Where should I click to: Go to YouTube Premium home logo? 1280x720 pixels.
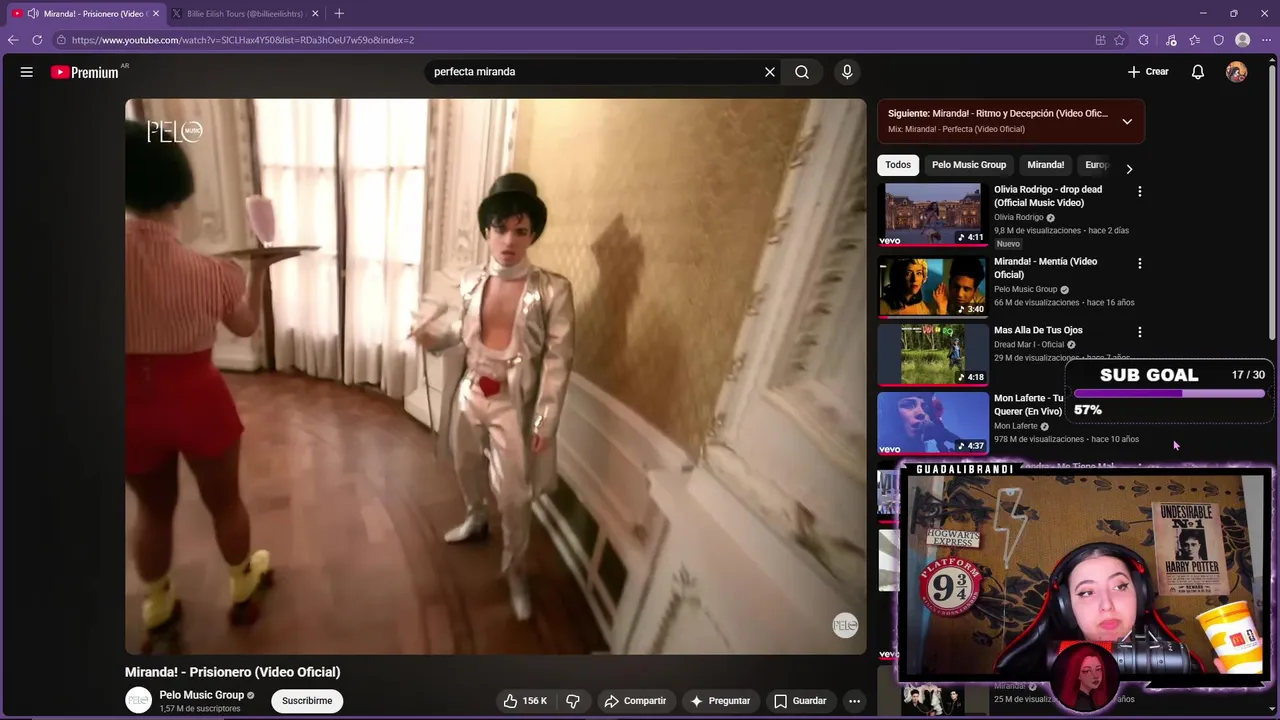coord(85,72)
